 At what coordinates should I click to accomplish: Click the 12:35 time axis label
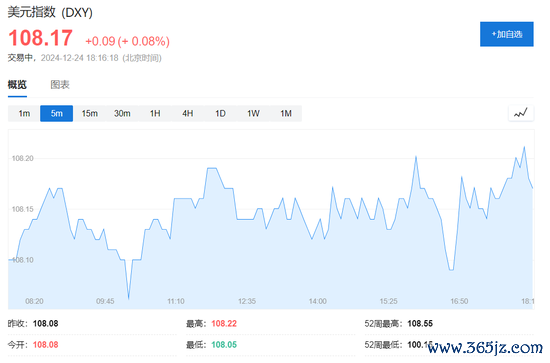pyautogui.click(x=247, y=301)
